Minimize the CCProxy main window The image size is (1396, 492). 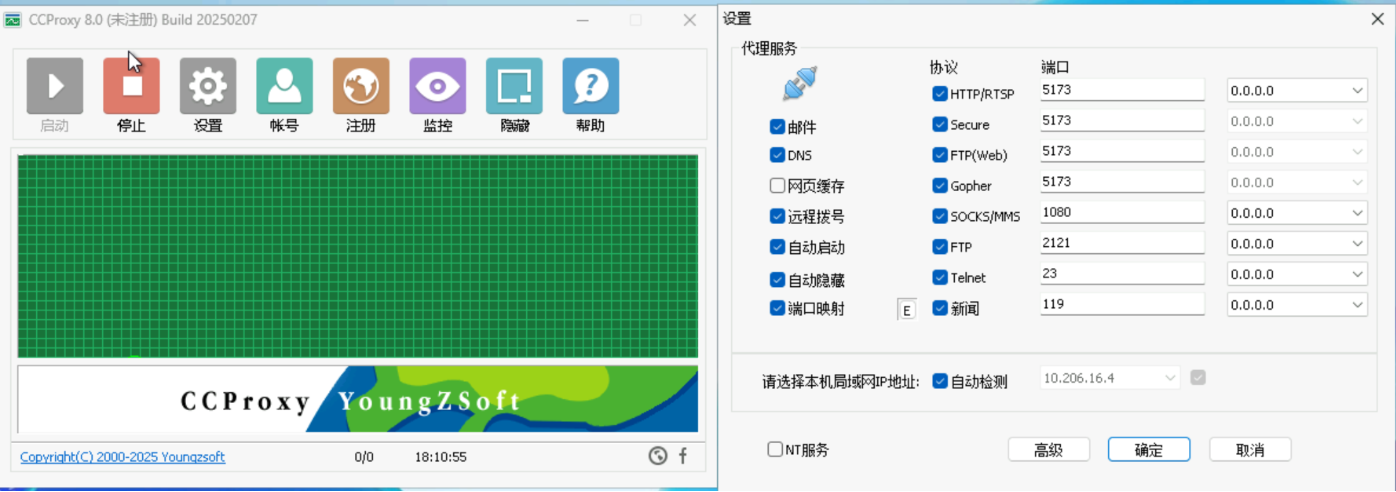(x=583, y=20)
